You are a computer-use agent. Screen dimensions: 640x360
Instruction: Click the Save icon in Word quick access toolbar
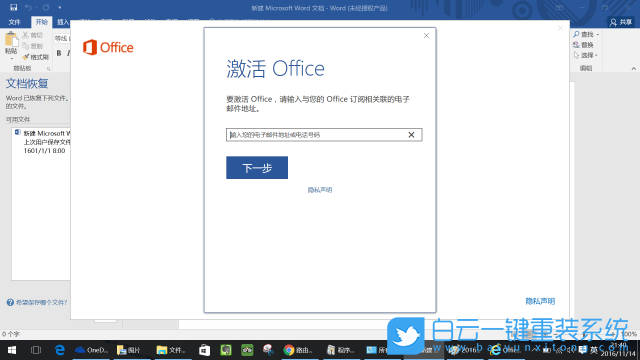pos(13,7)
